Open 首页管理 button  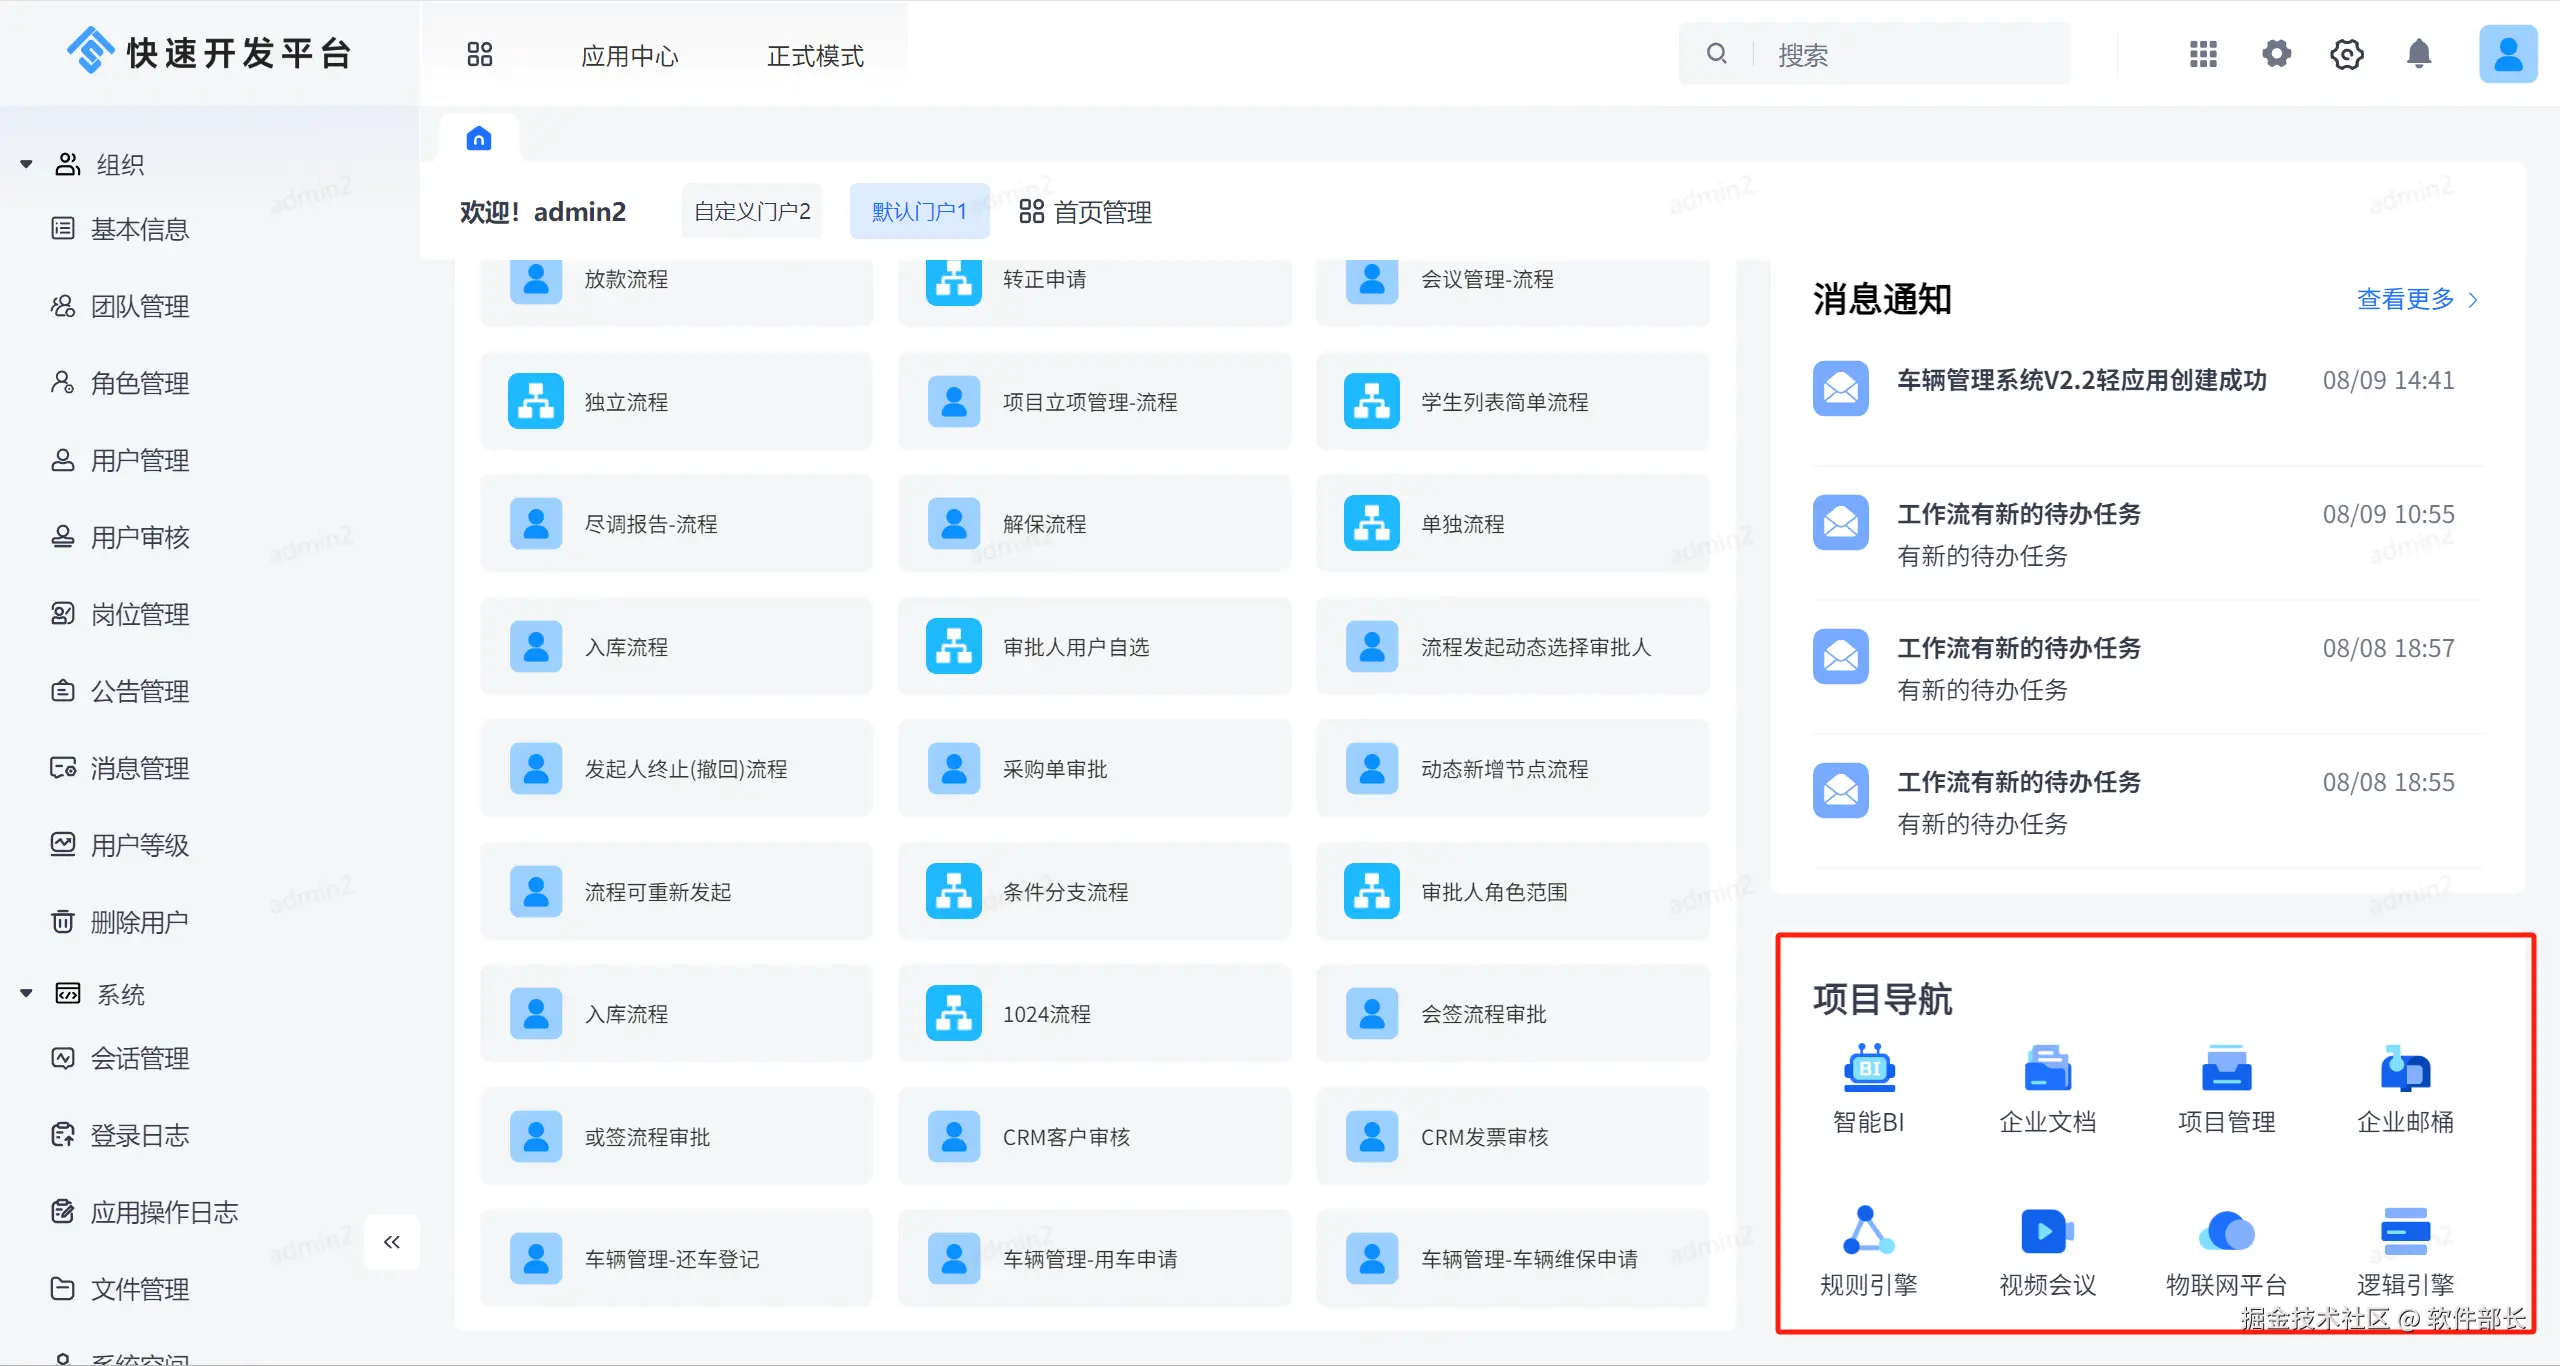(x=1085, y=212)
